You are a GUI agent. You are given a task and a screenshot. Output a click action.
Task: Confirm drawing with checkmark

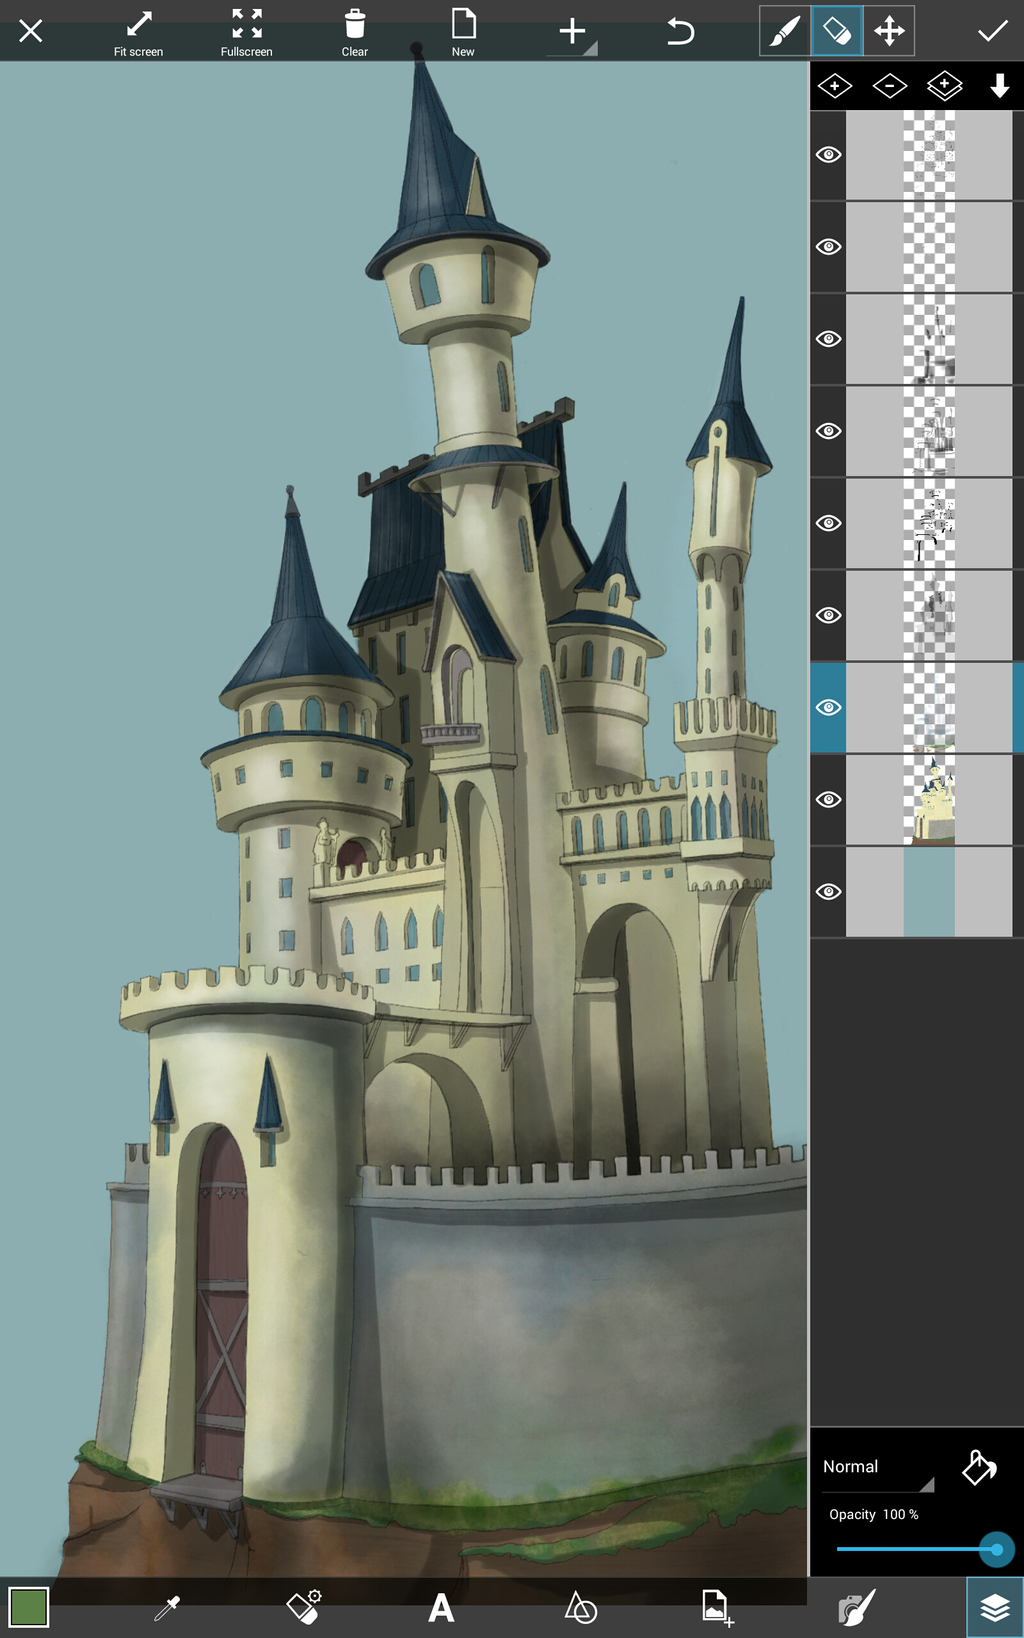point(992,31)
